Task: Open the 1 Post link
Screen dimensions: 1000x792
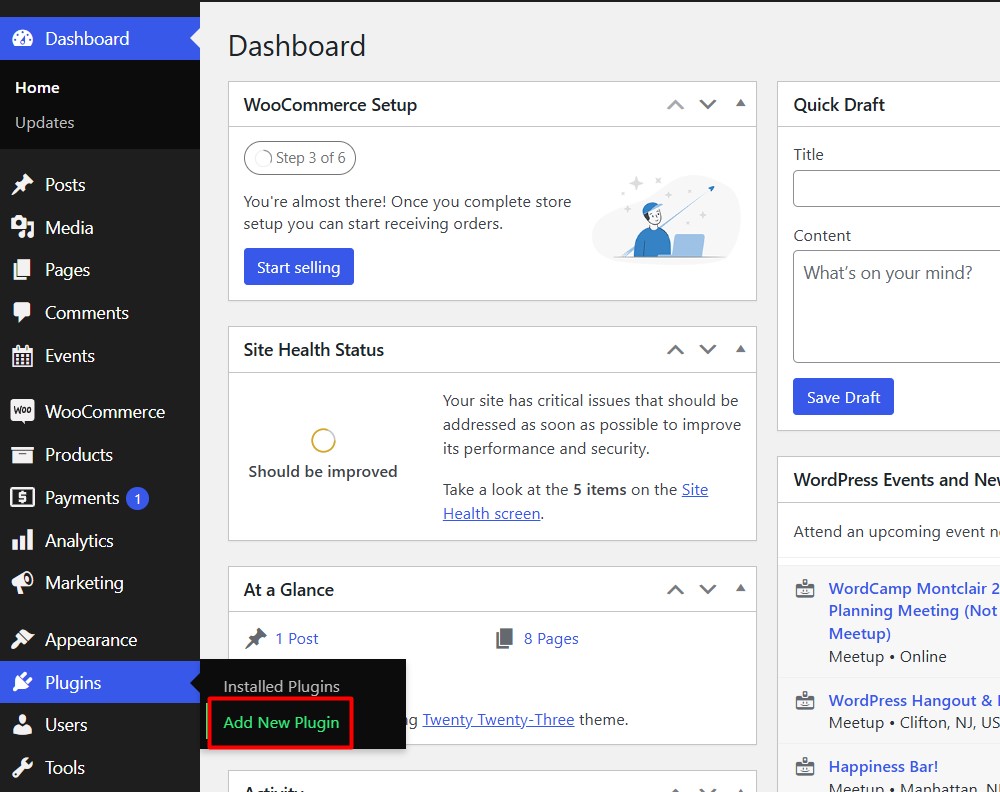Action: click(x=297, y=638)
